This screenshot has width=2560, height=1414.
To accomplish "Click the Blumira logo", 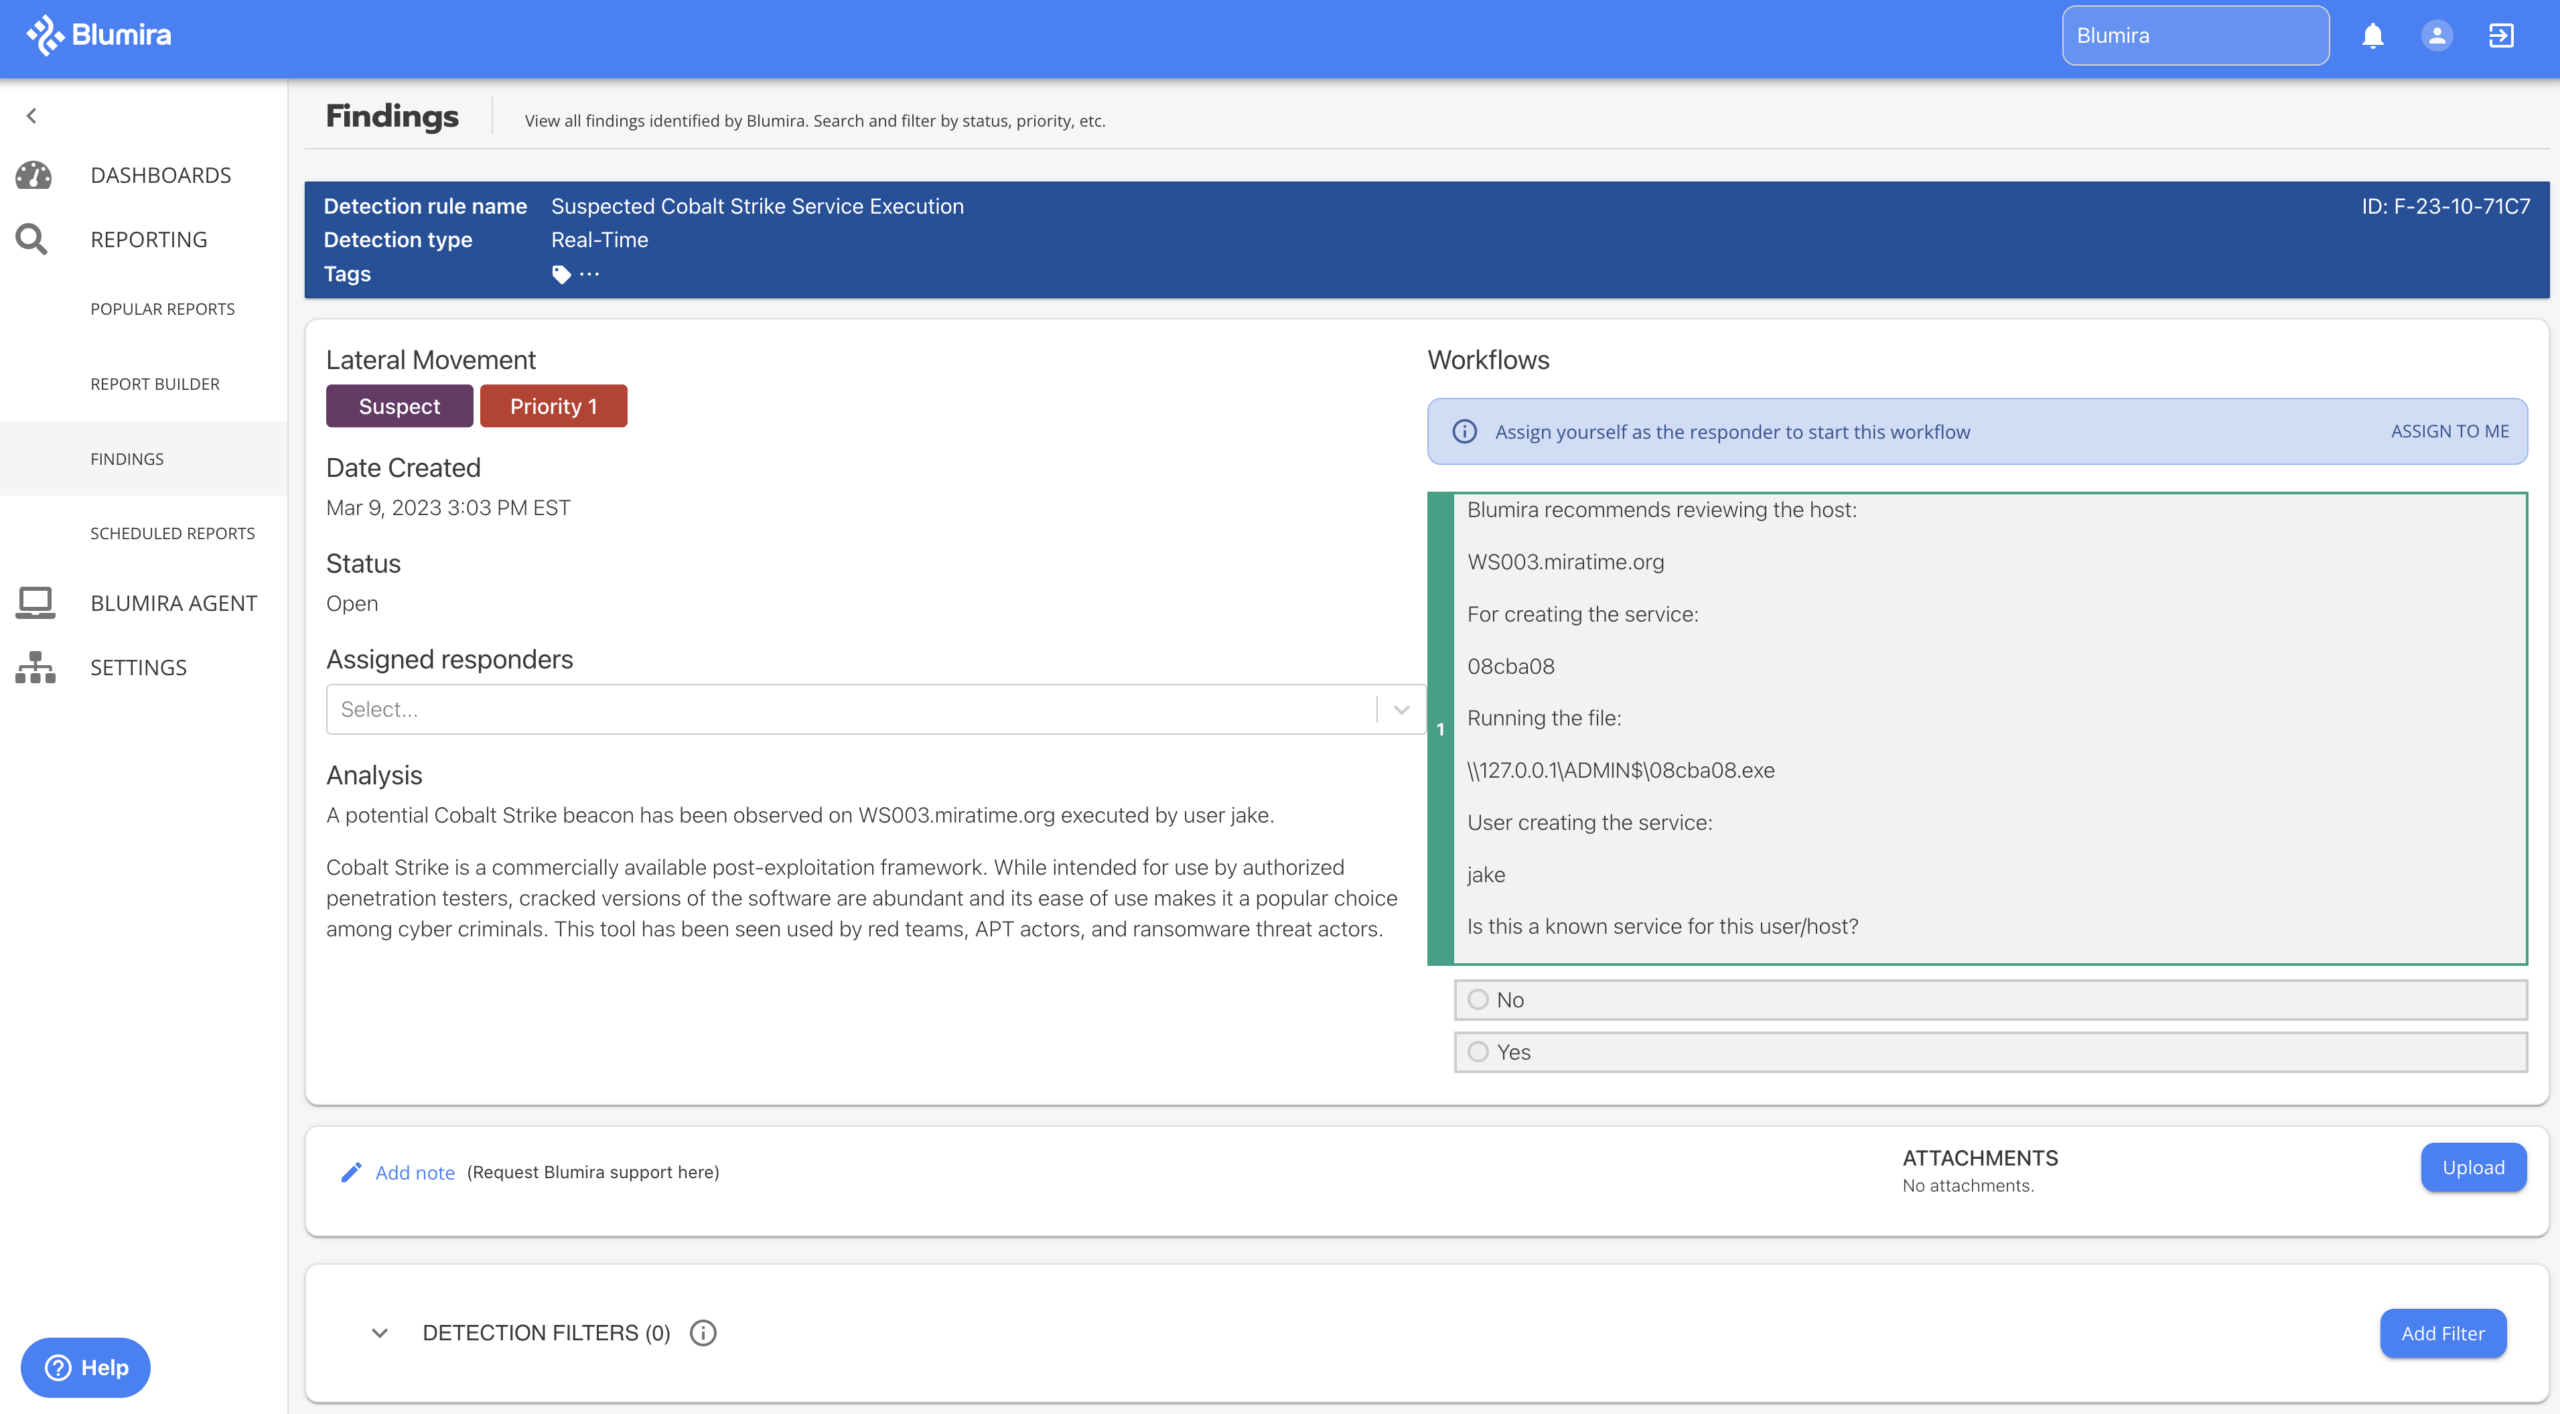I will coord(98,34).
